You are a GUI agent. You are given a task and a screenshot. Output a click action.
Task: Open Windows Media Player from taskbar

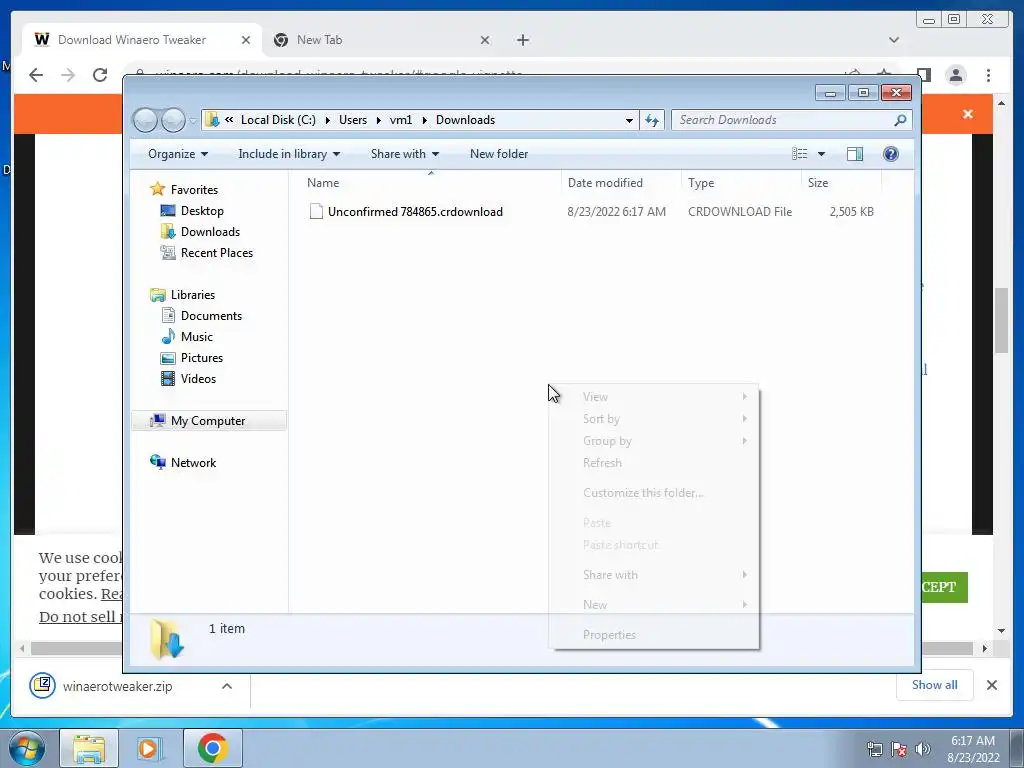point(150,748)
